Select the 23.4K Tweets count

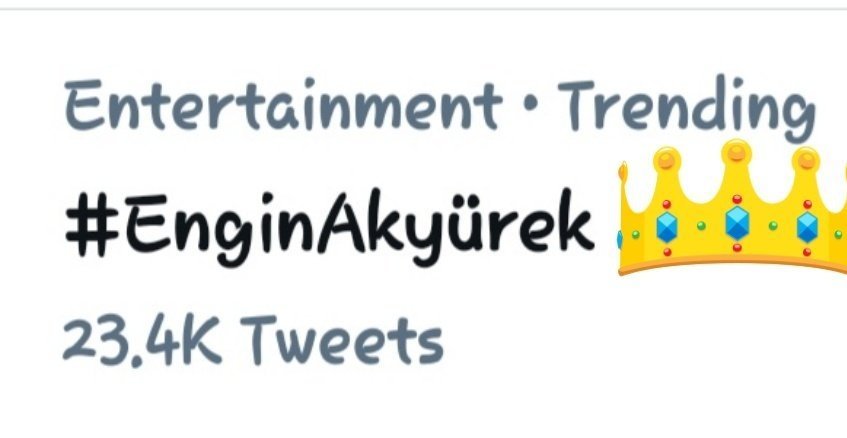253,340
